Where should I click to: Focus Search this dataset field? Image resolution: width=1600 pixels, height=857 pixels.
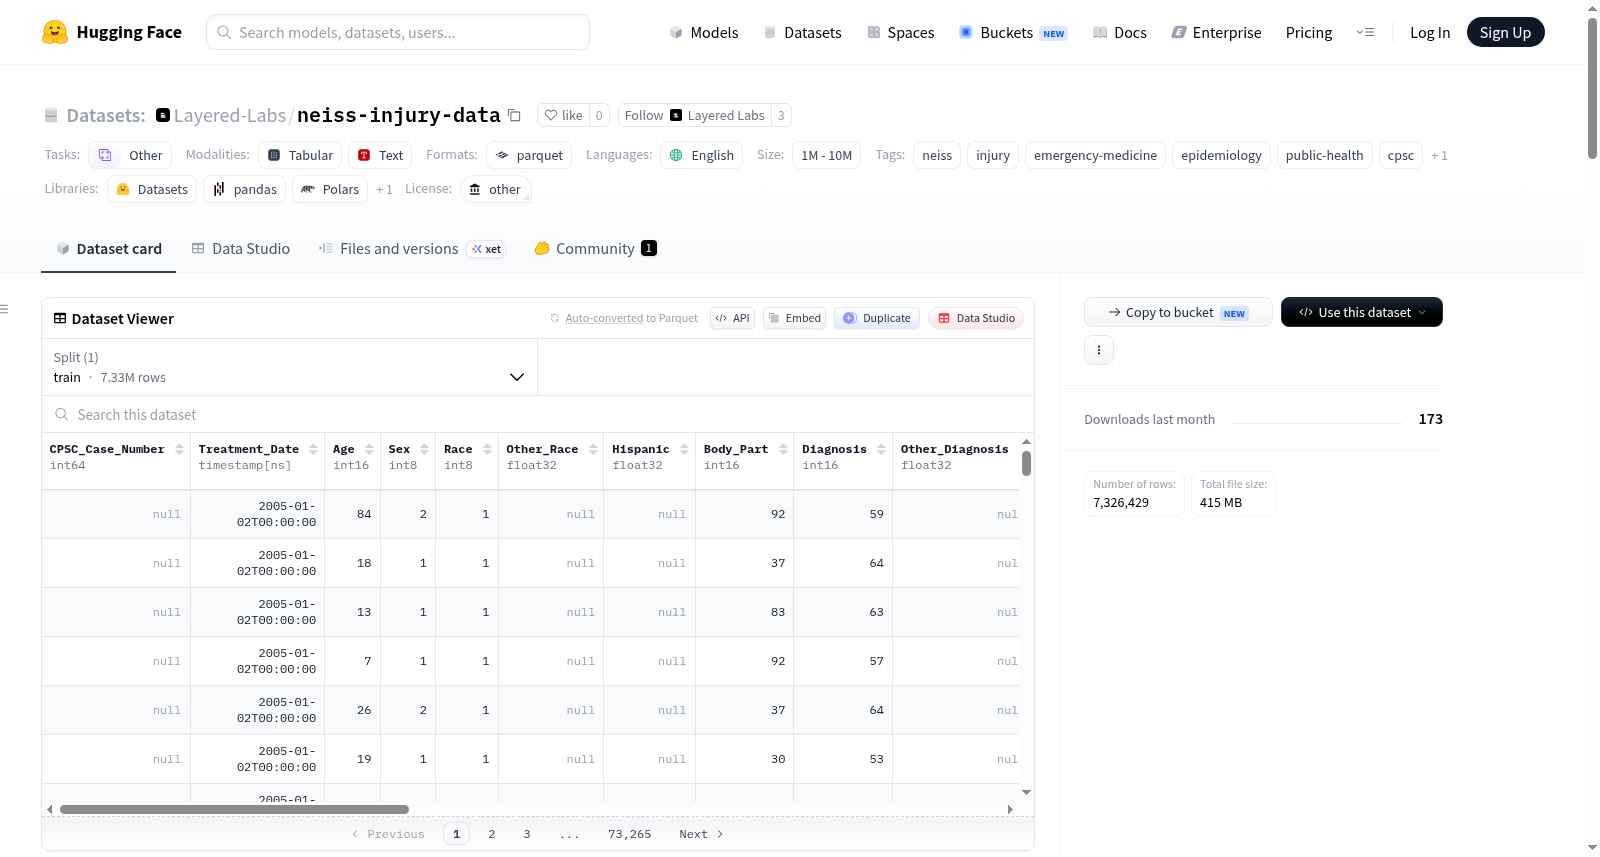point(538,414)
